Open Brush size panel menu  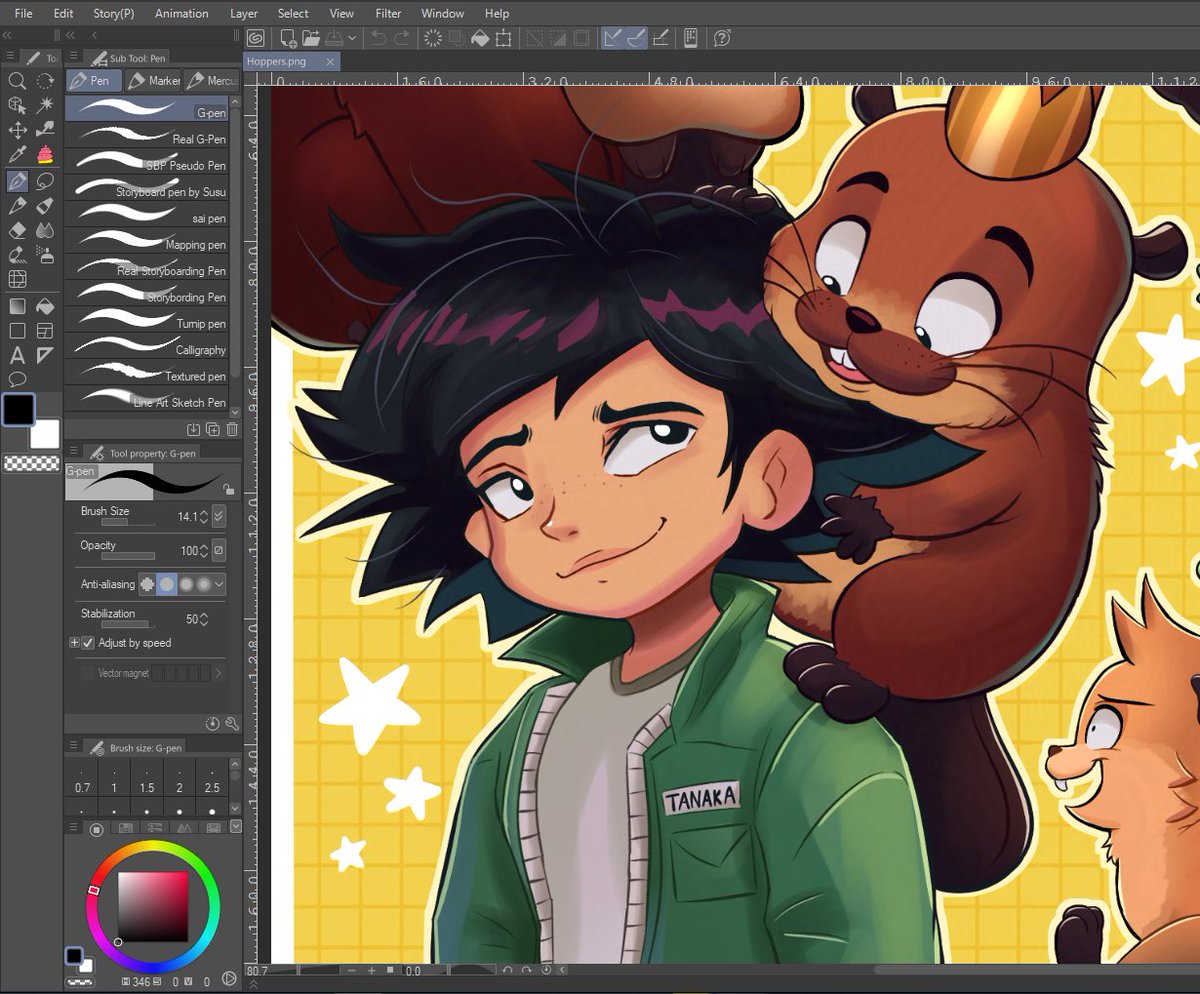tap(74, 747)
